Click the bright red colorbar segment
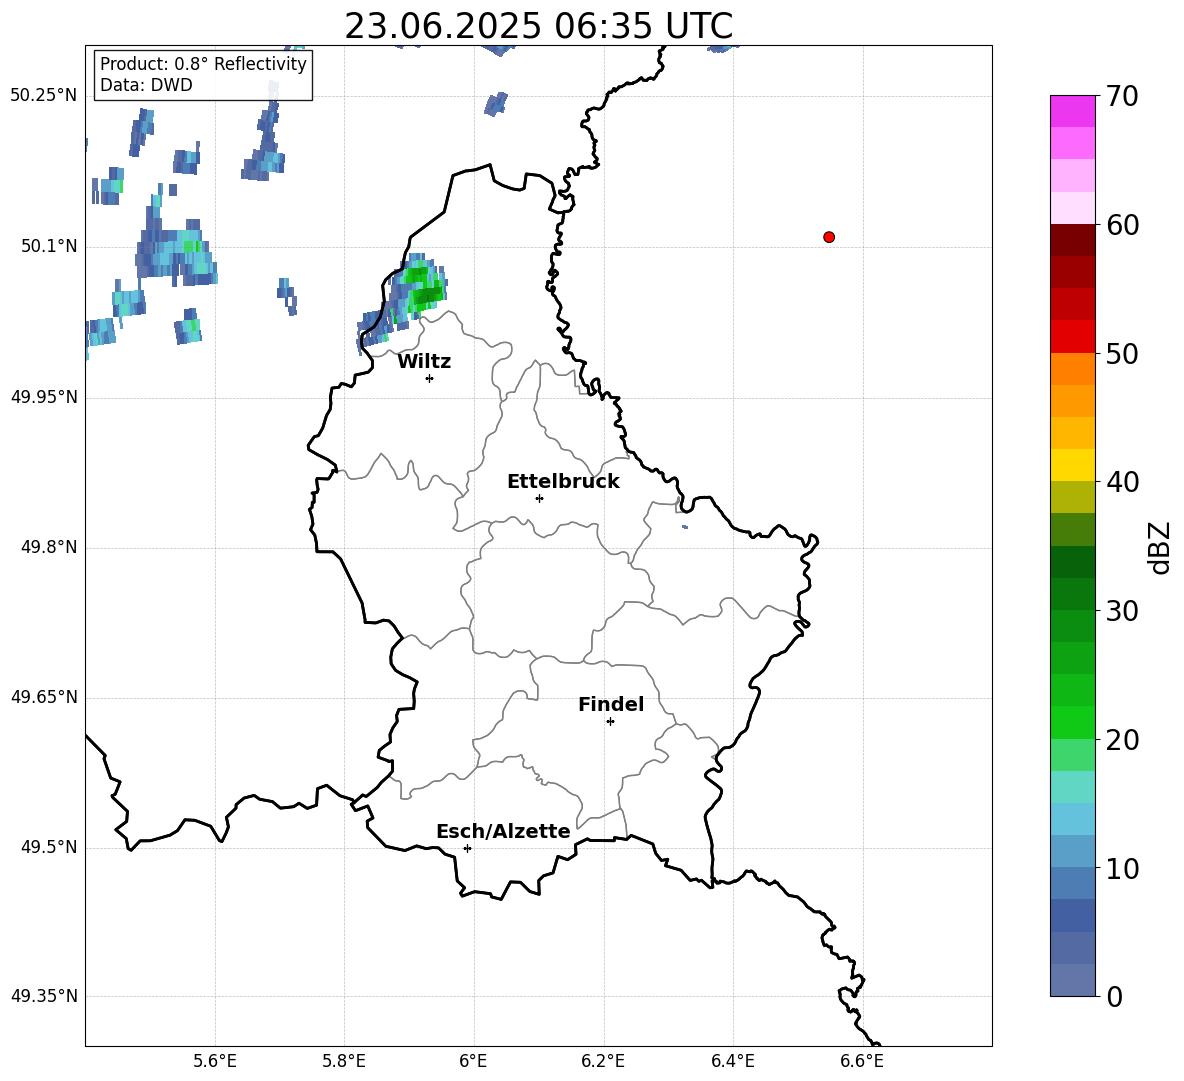 pos(1073,337)
